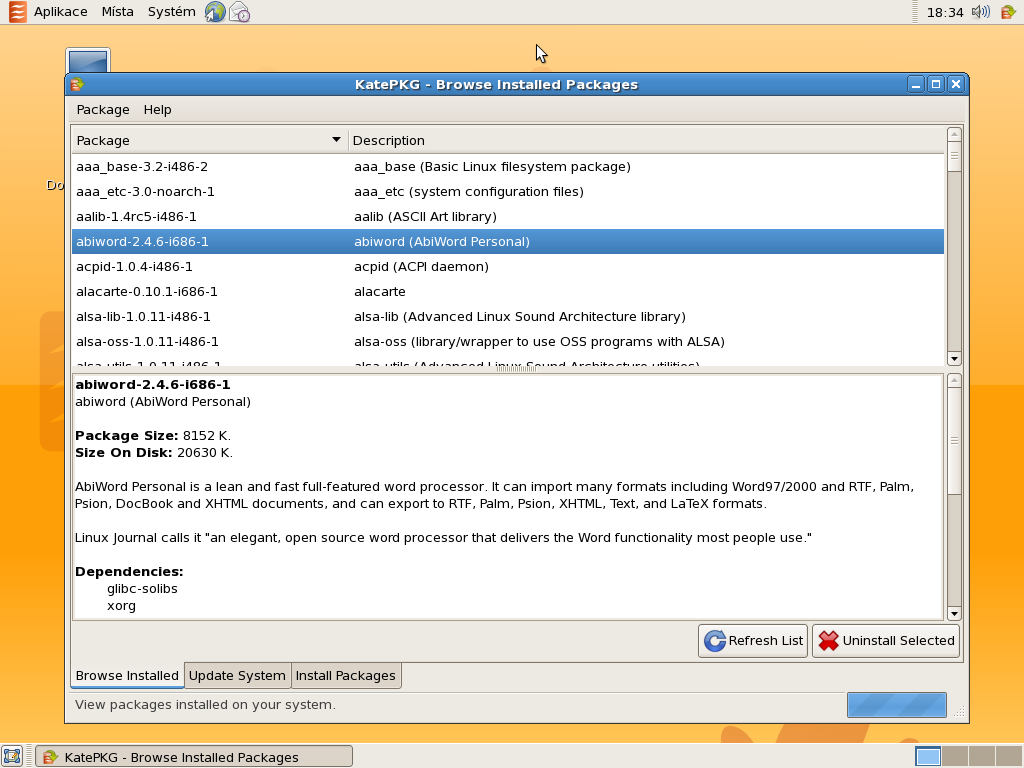Click the details pane scrollbar thumb

(954, 441)
